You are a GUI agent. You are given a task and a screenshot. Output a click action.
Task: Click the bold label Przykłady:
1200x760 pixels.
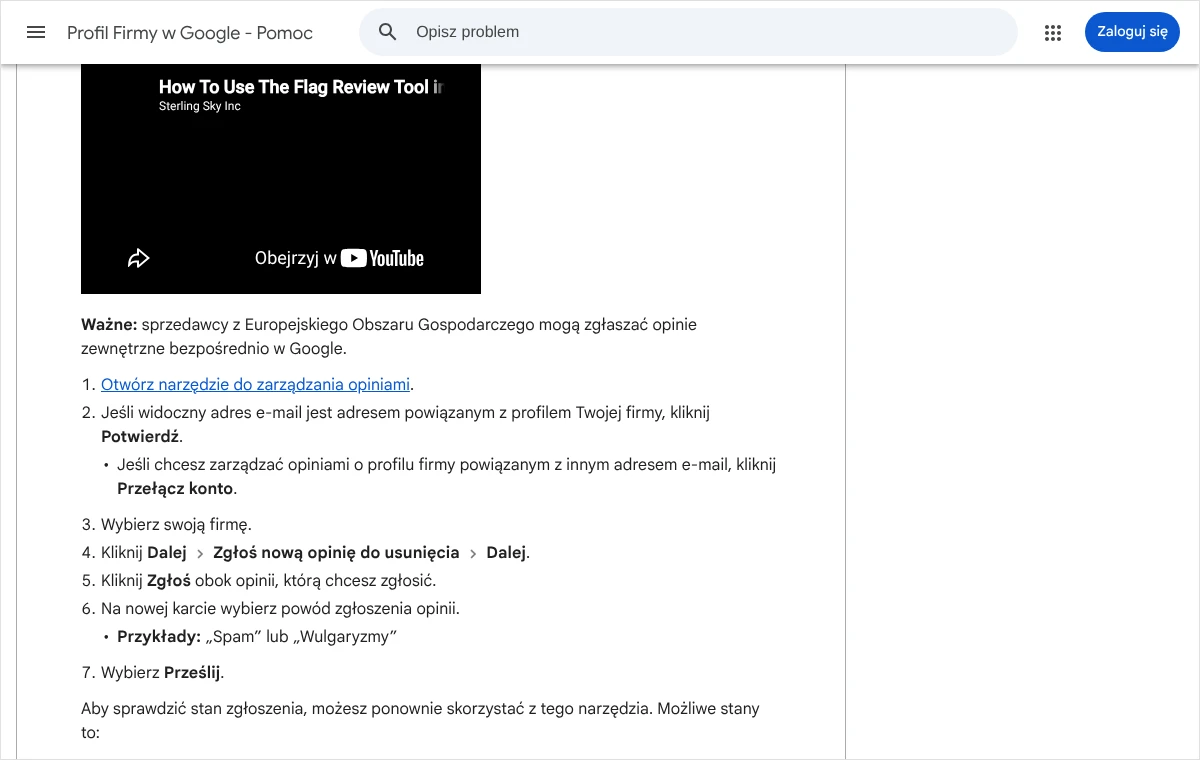159,636
